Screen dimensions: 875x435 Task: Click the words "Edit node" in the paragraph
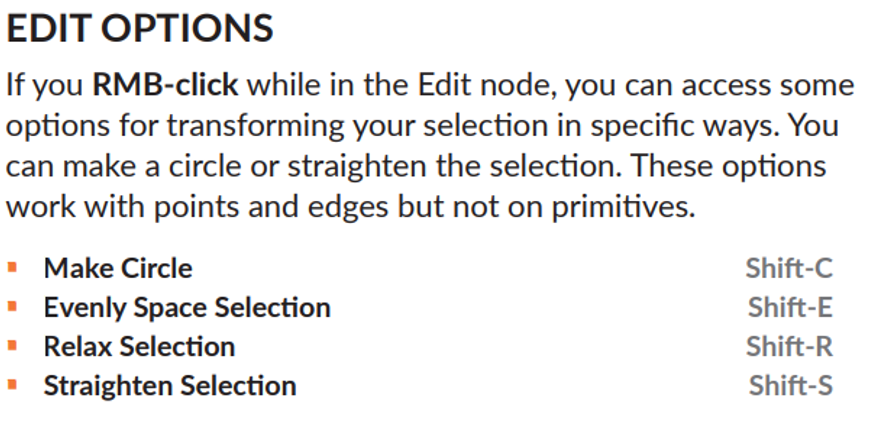pyautogui.click(x=488, y=85)
